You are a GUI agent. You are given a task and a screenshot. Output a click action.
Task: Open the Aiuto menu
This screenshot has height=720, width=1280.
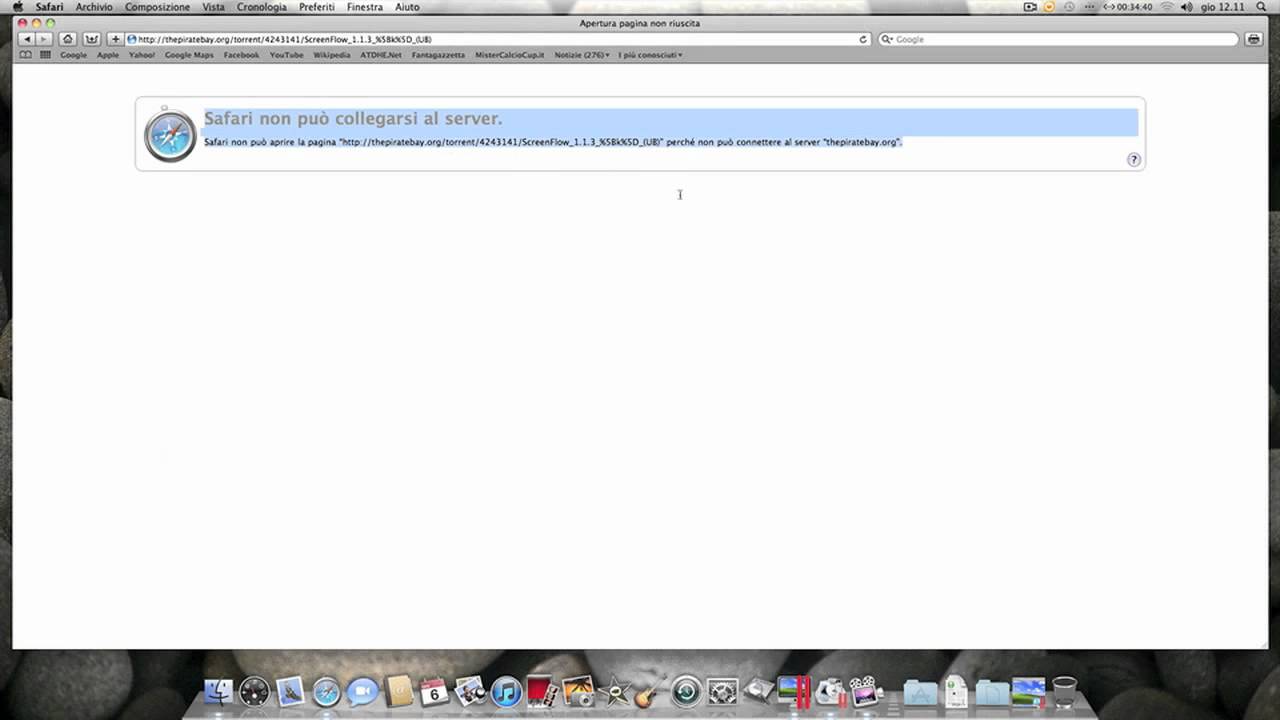tap(407, 7)
